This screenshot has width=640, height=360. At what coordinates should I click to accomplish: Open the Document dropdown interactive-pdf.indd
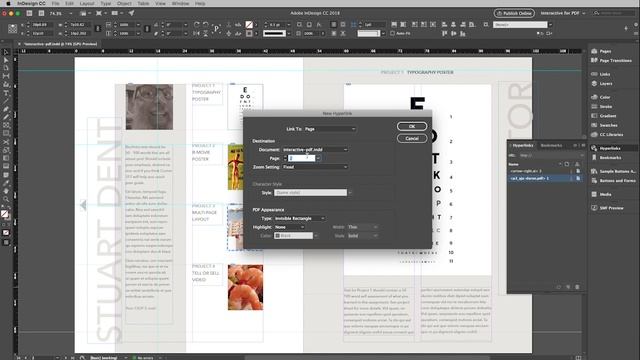coord(315,150)
